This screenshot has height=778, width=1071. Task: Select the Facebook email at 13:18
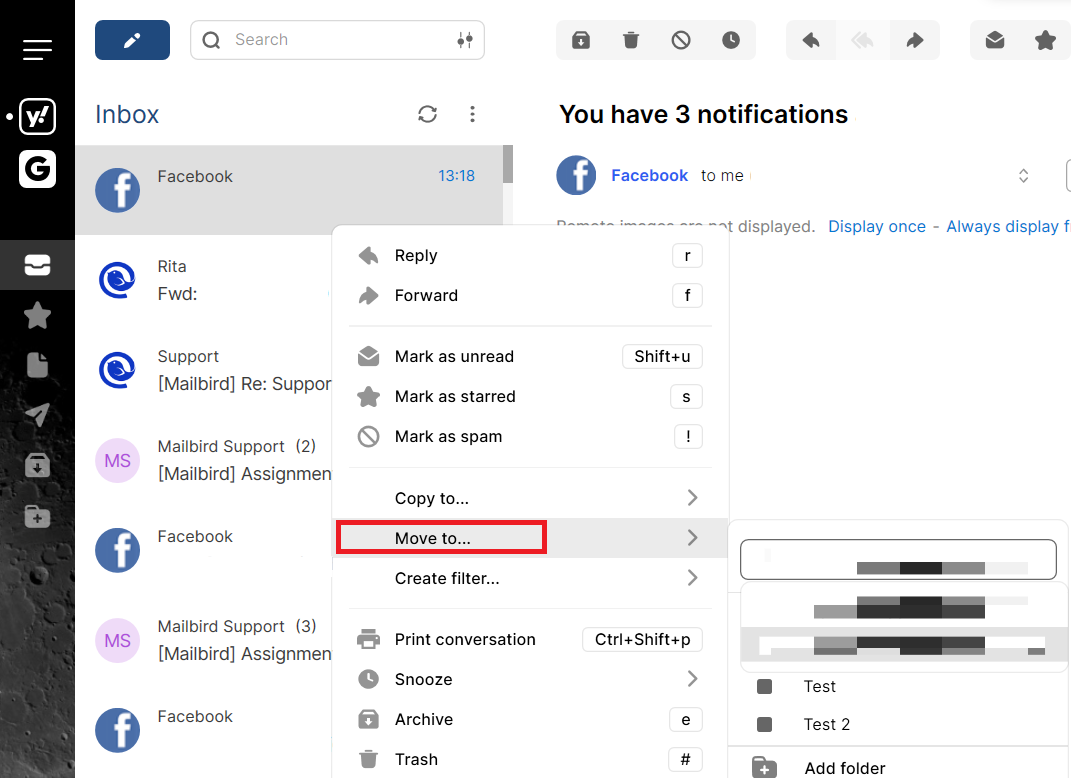coord(290,190)
